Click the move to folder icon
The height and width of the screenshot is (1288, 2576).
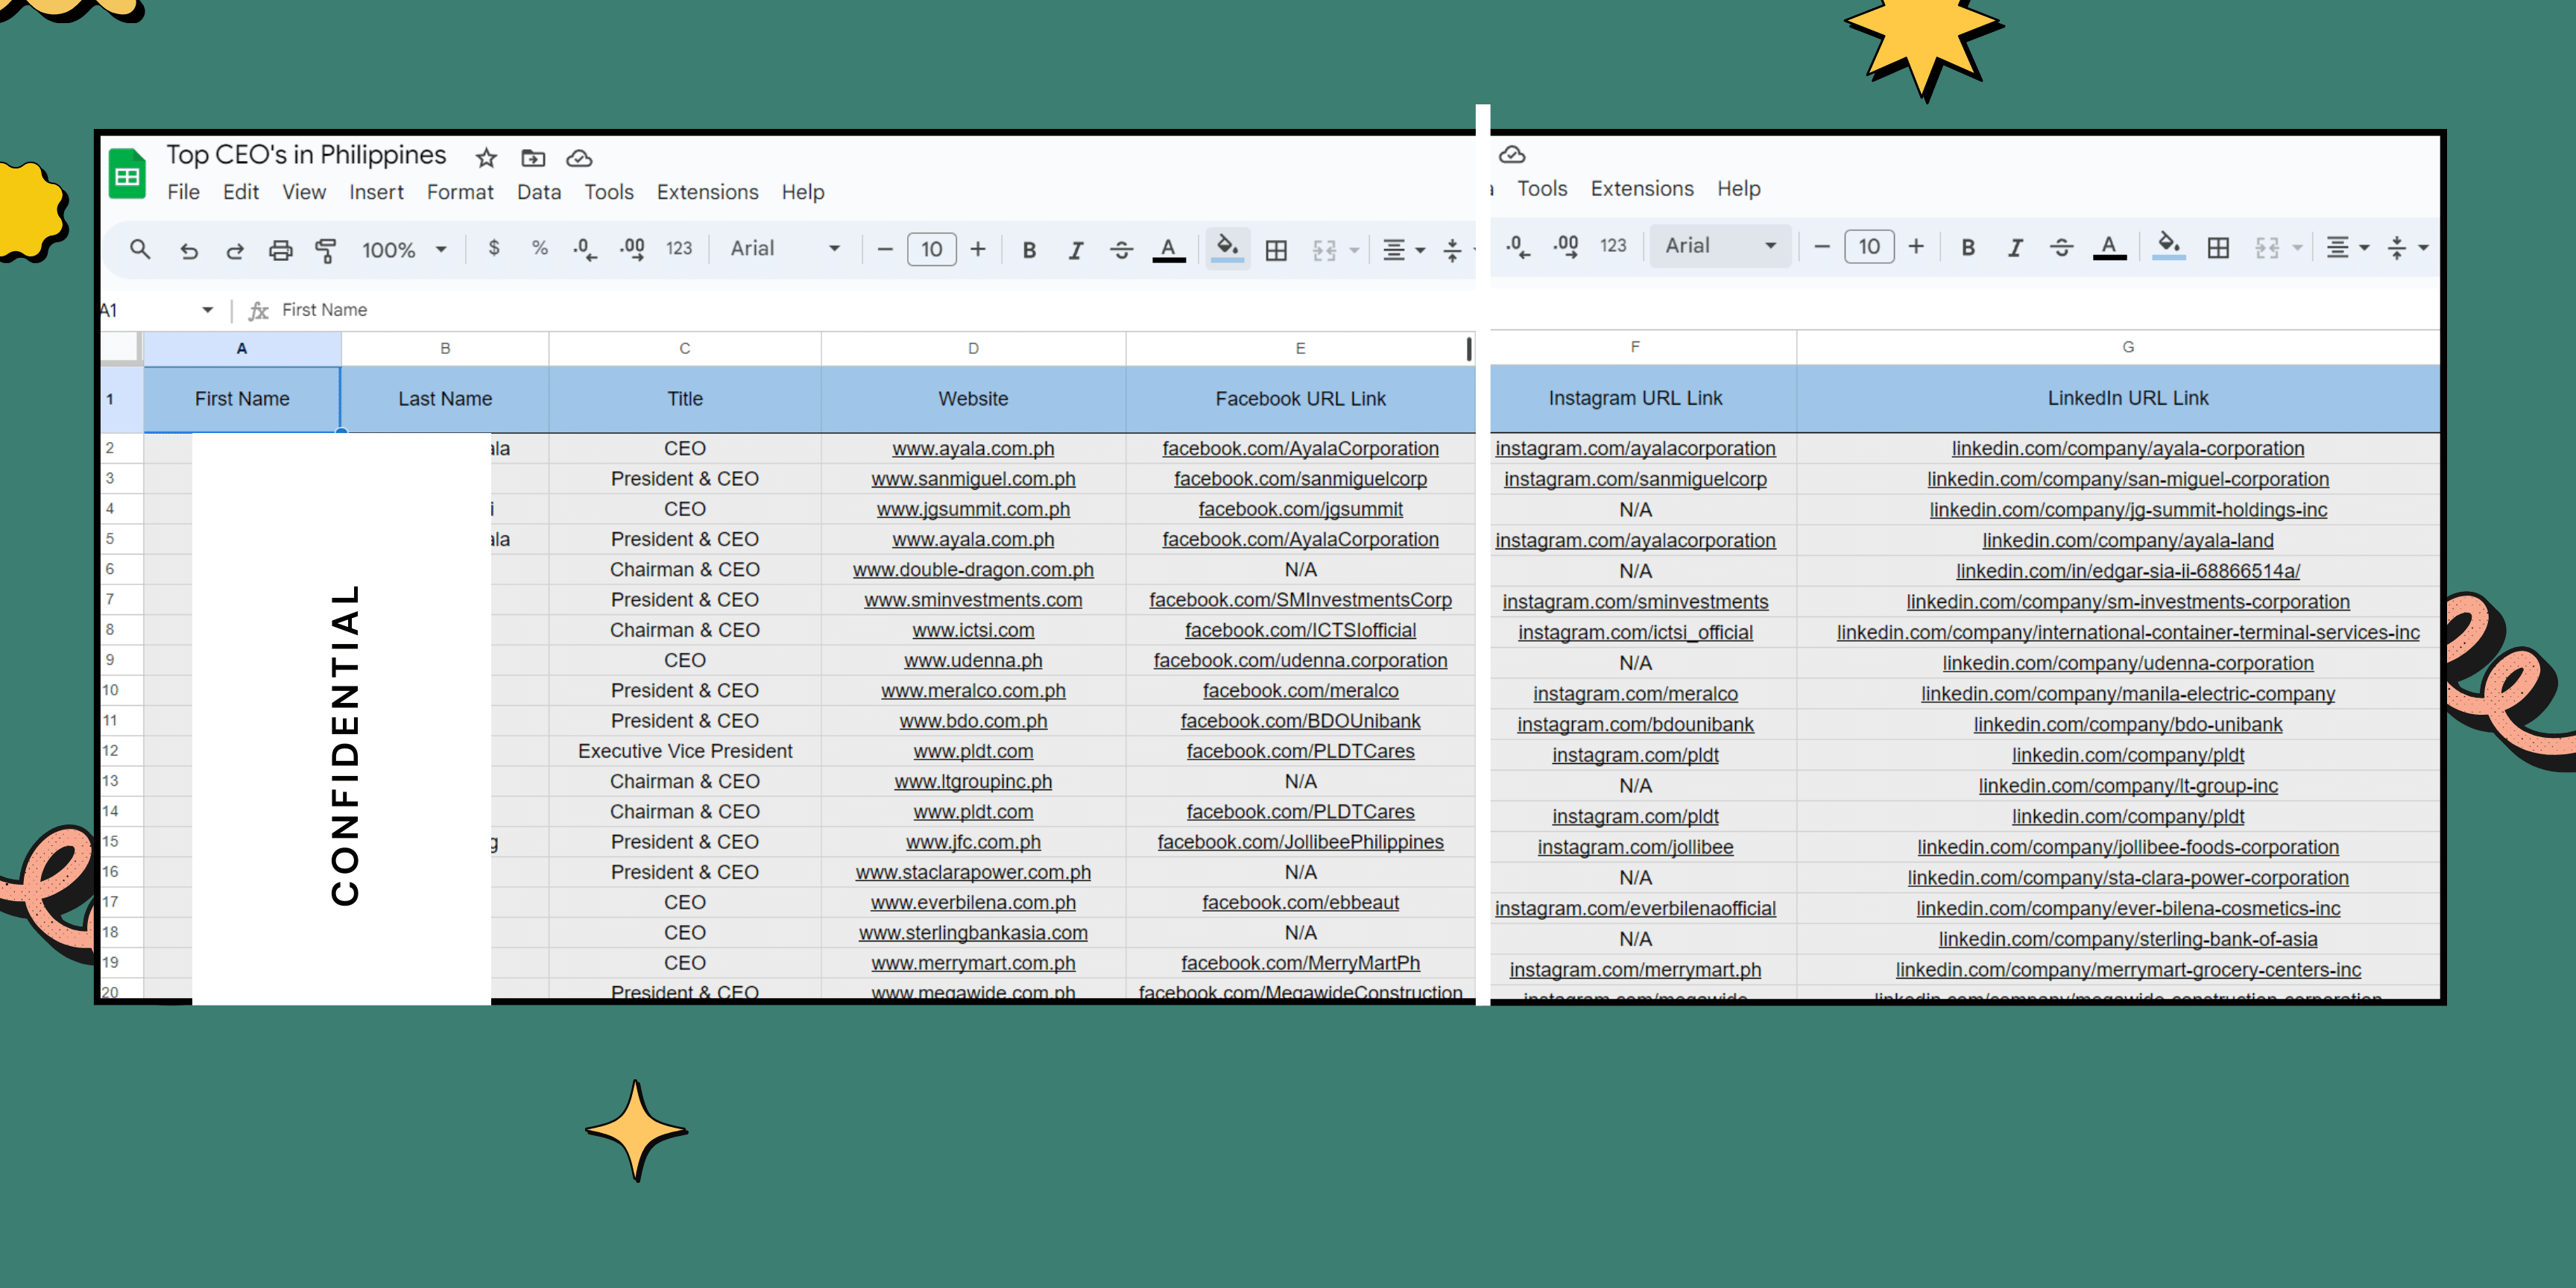(533, 158)
